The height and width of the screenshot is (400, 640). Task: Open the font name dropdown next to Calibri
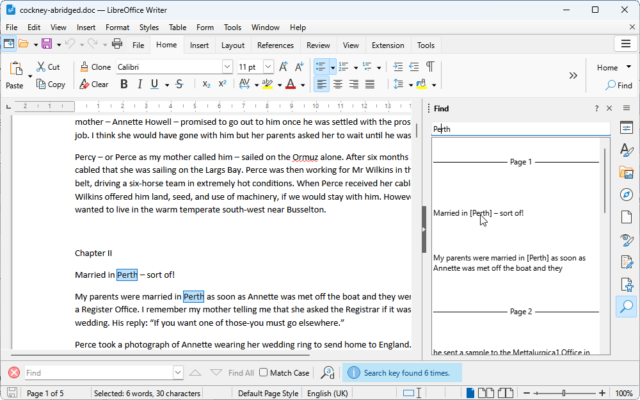(227, 67)
